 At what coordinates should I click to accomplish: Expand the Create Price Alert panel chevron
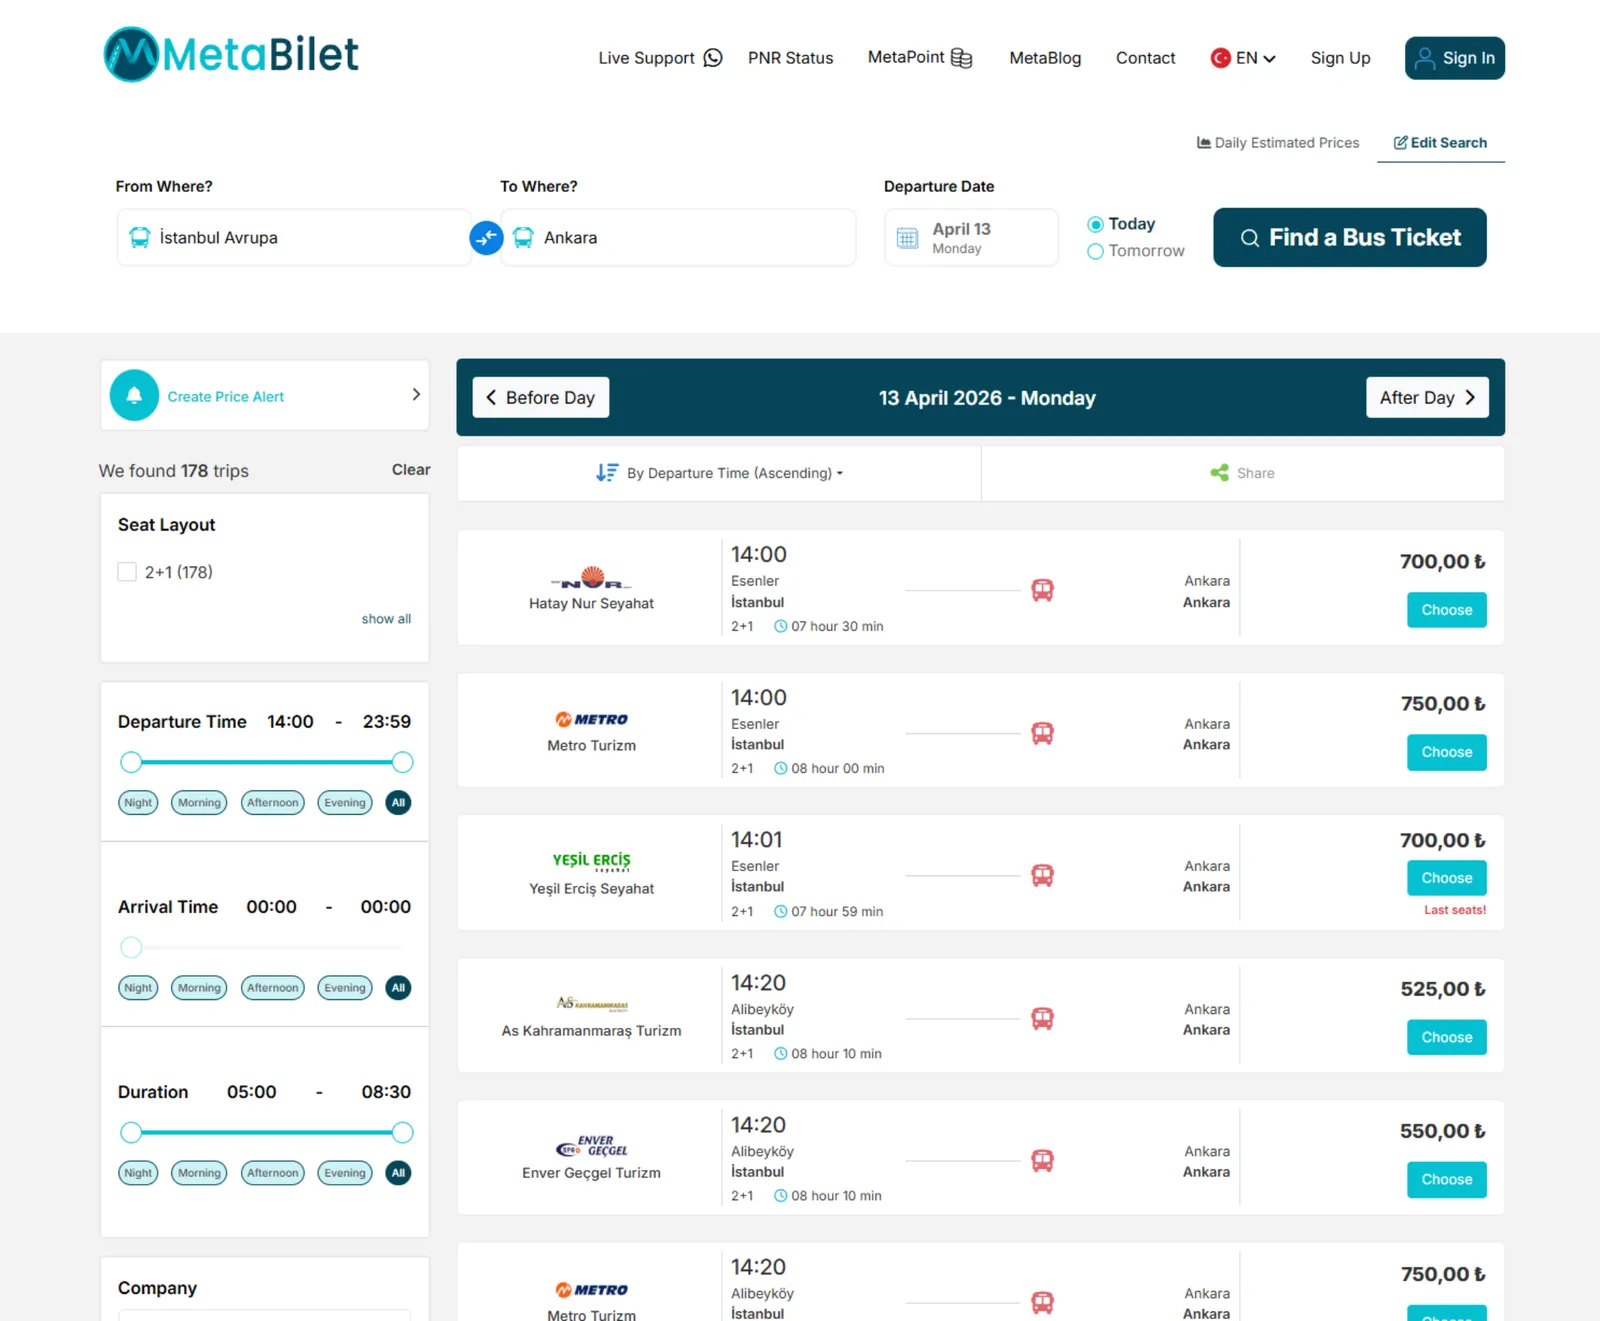click(x=415, y=394)
